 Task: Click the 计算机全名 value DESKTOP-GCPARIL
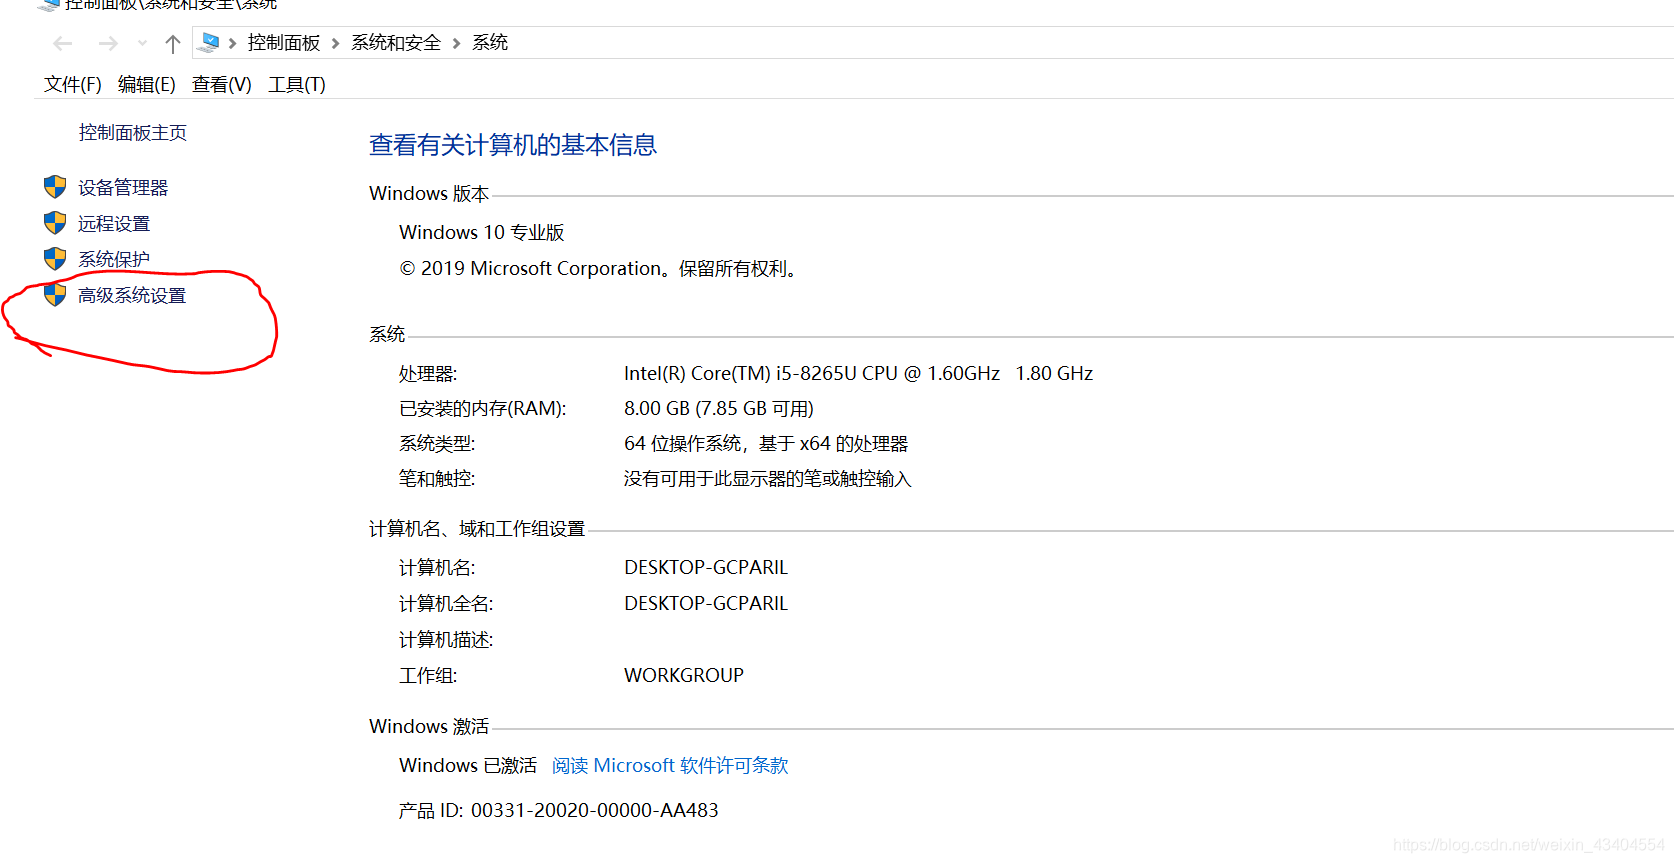point(706,603)
